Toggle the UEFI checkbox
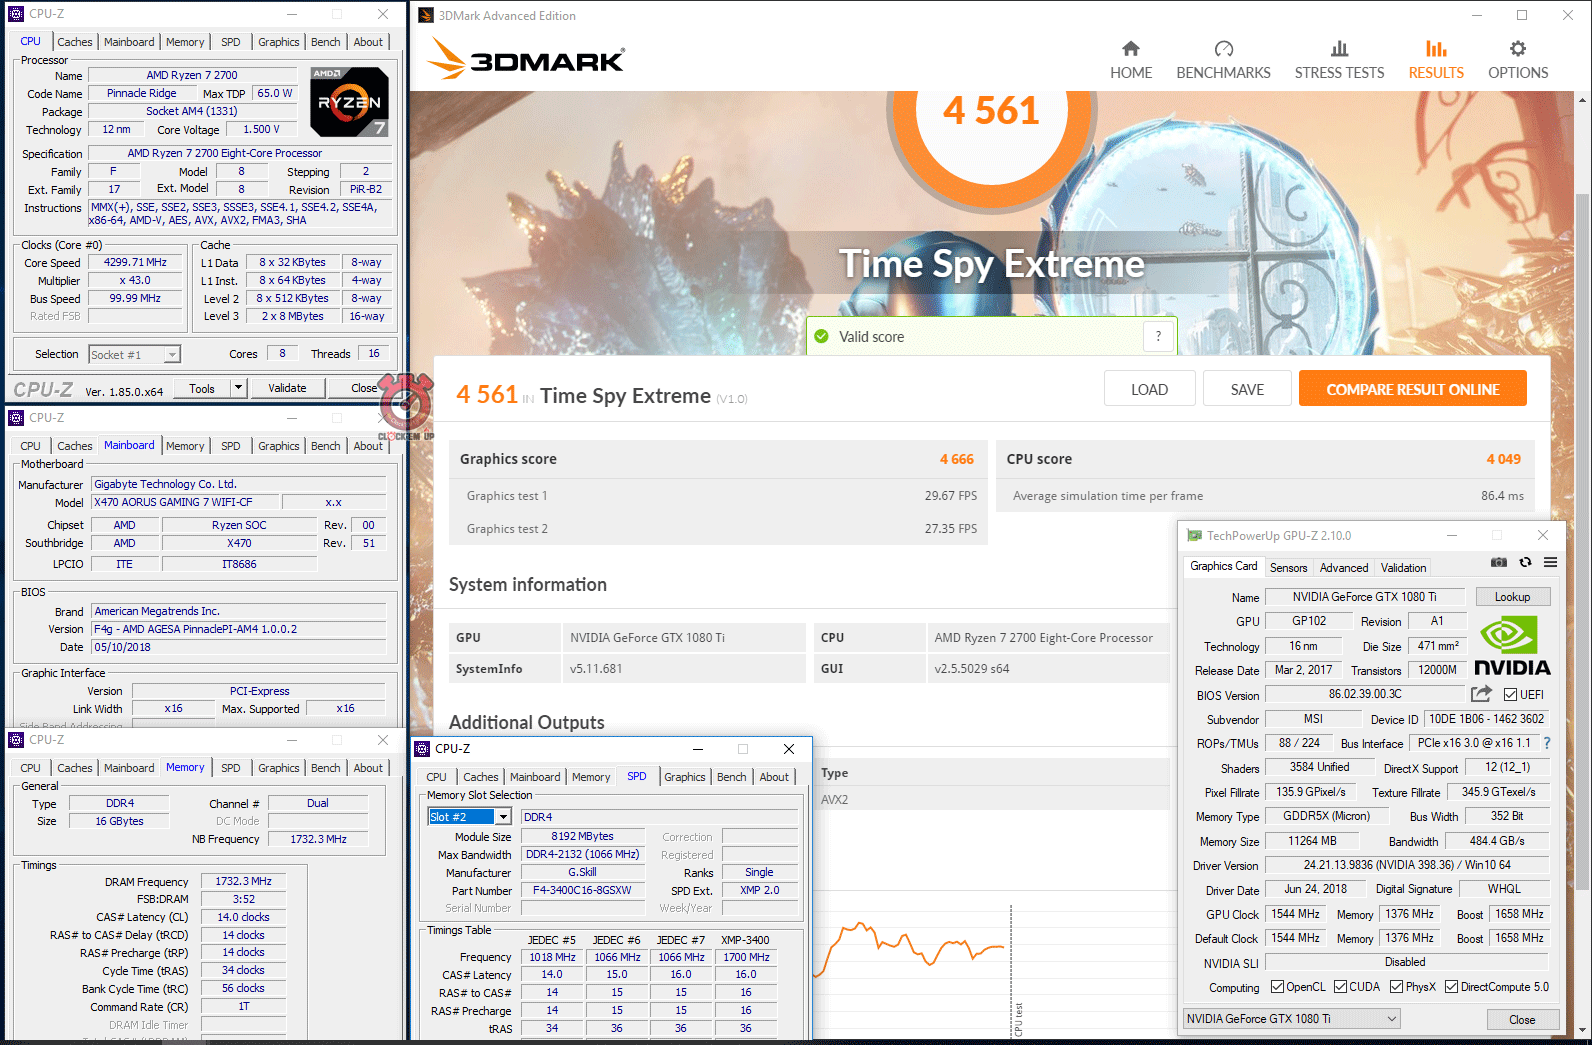1592x1045 pixels. point(1510,695)
